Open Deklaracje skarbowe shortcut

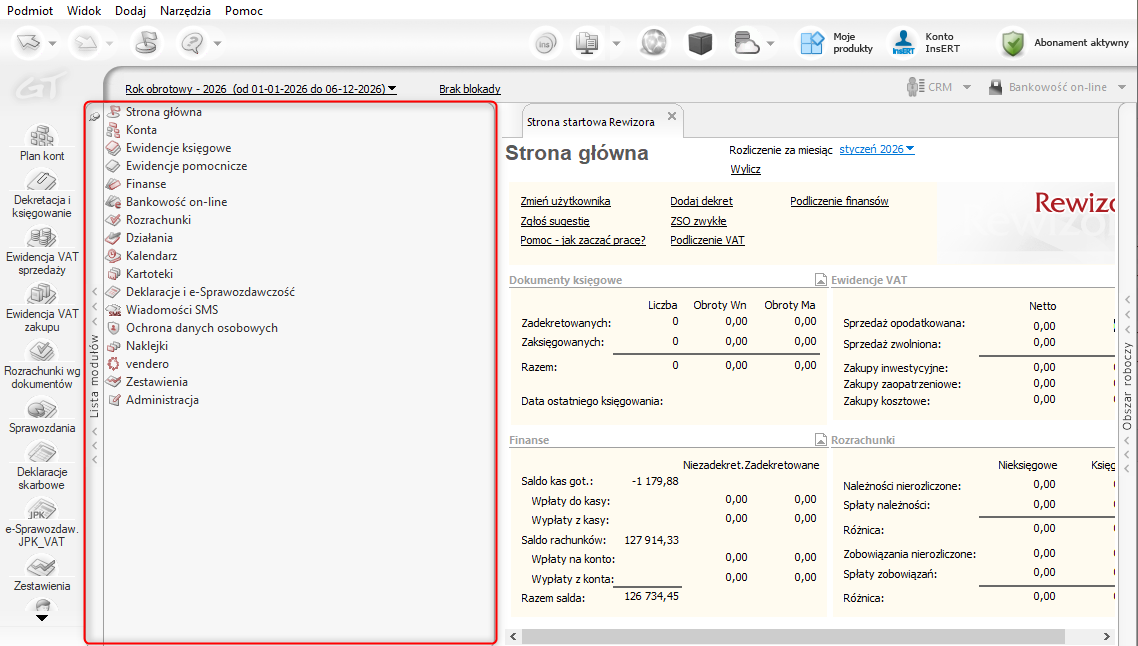click(42, 466)
